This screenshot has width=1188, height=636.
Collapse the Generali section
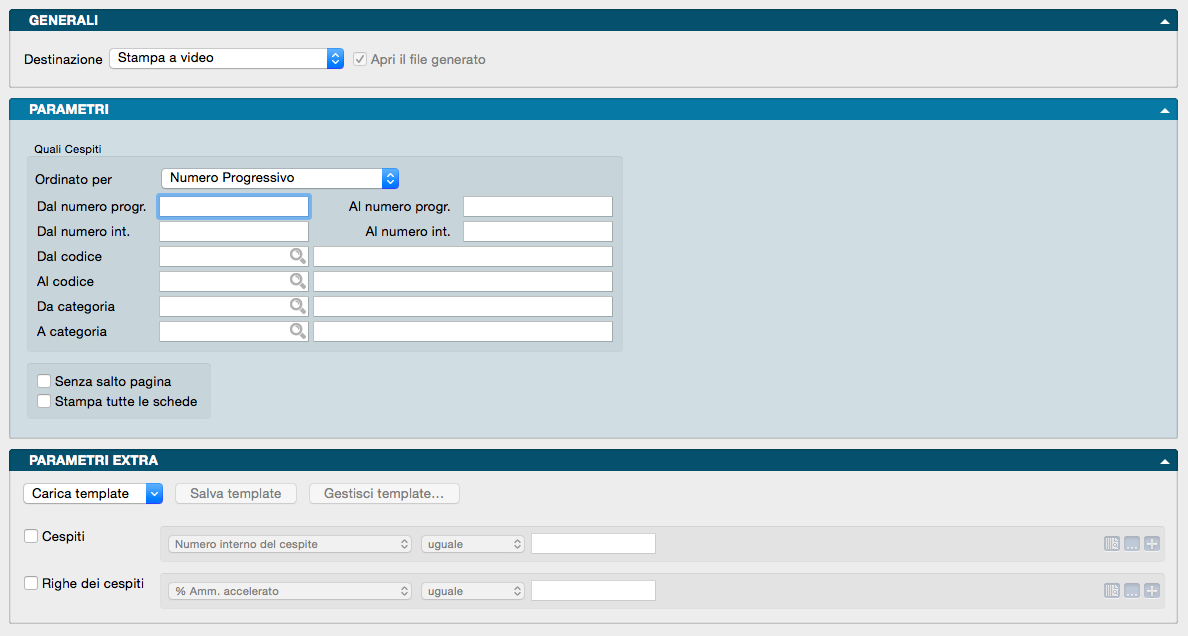pos(1164,21)
